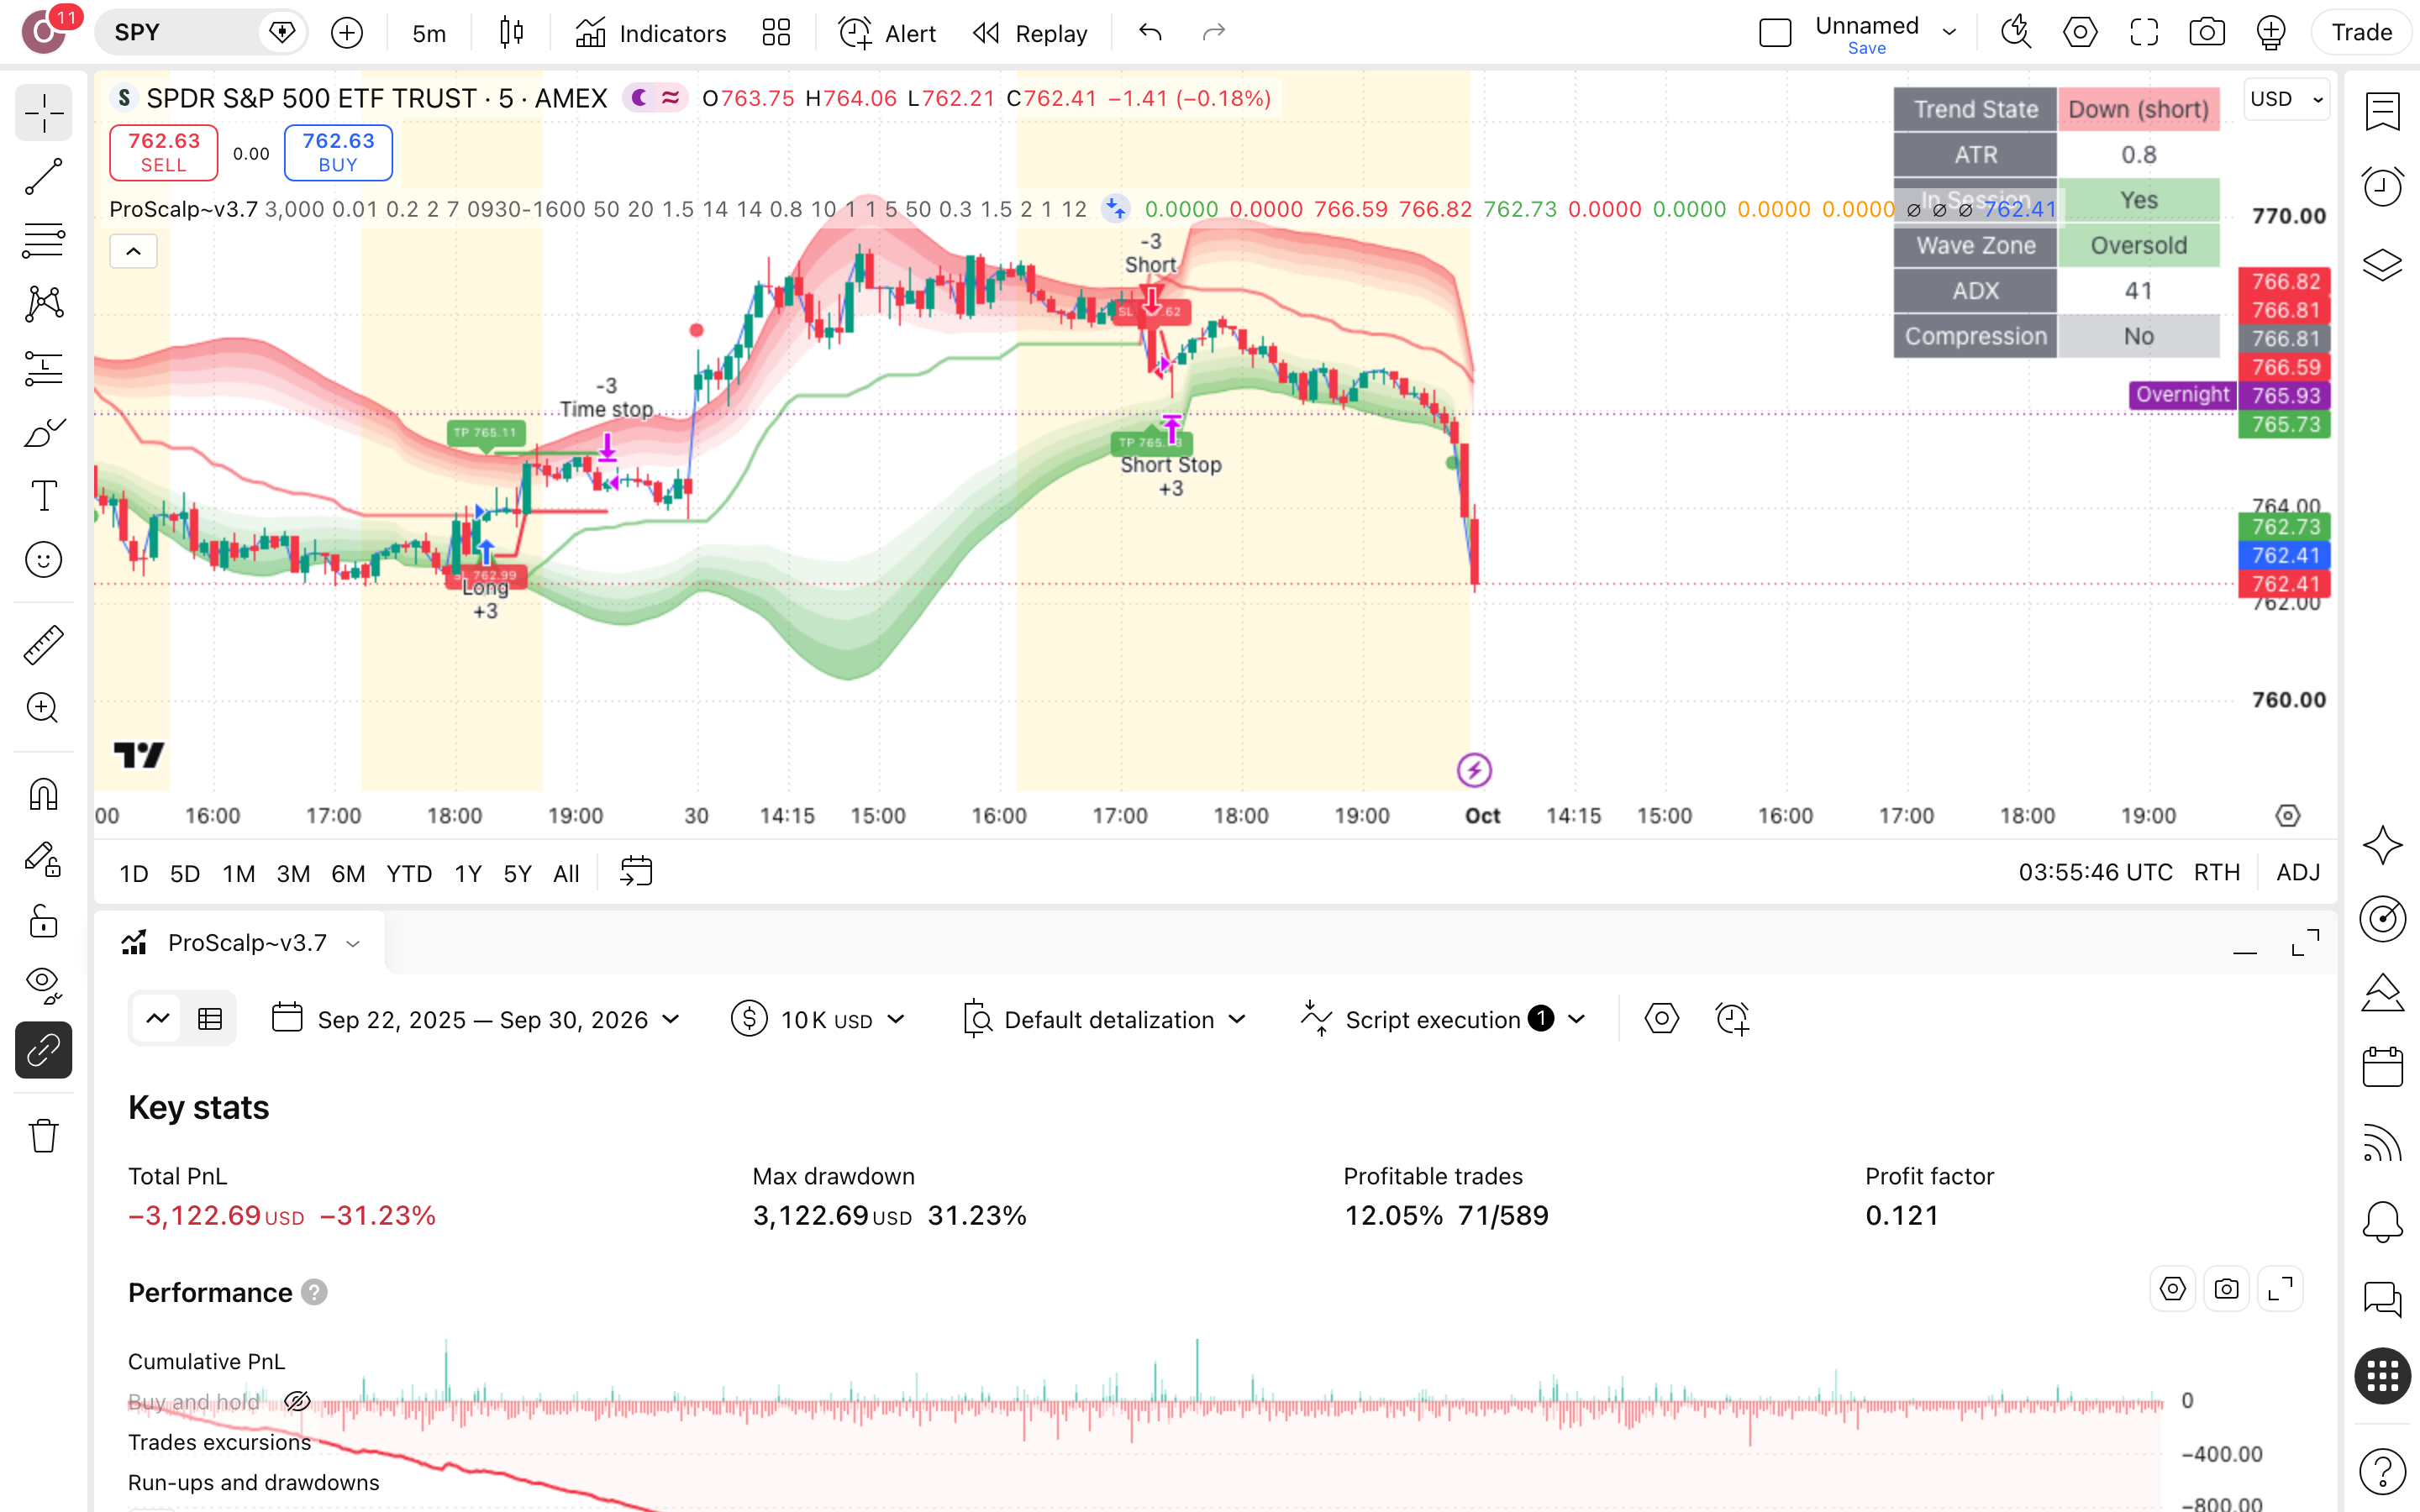
Task: Hide all drawings with eye icon
Action: pos(43,985)
